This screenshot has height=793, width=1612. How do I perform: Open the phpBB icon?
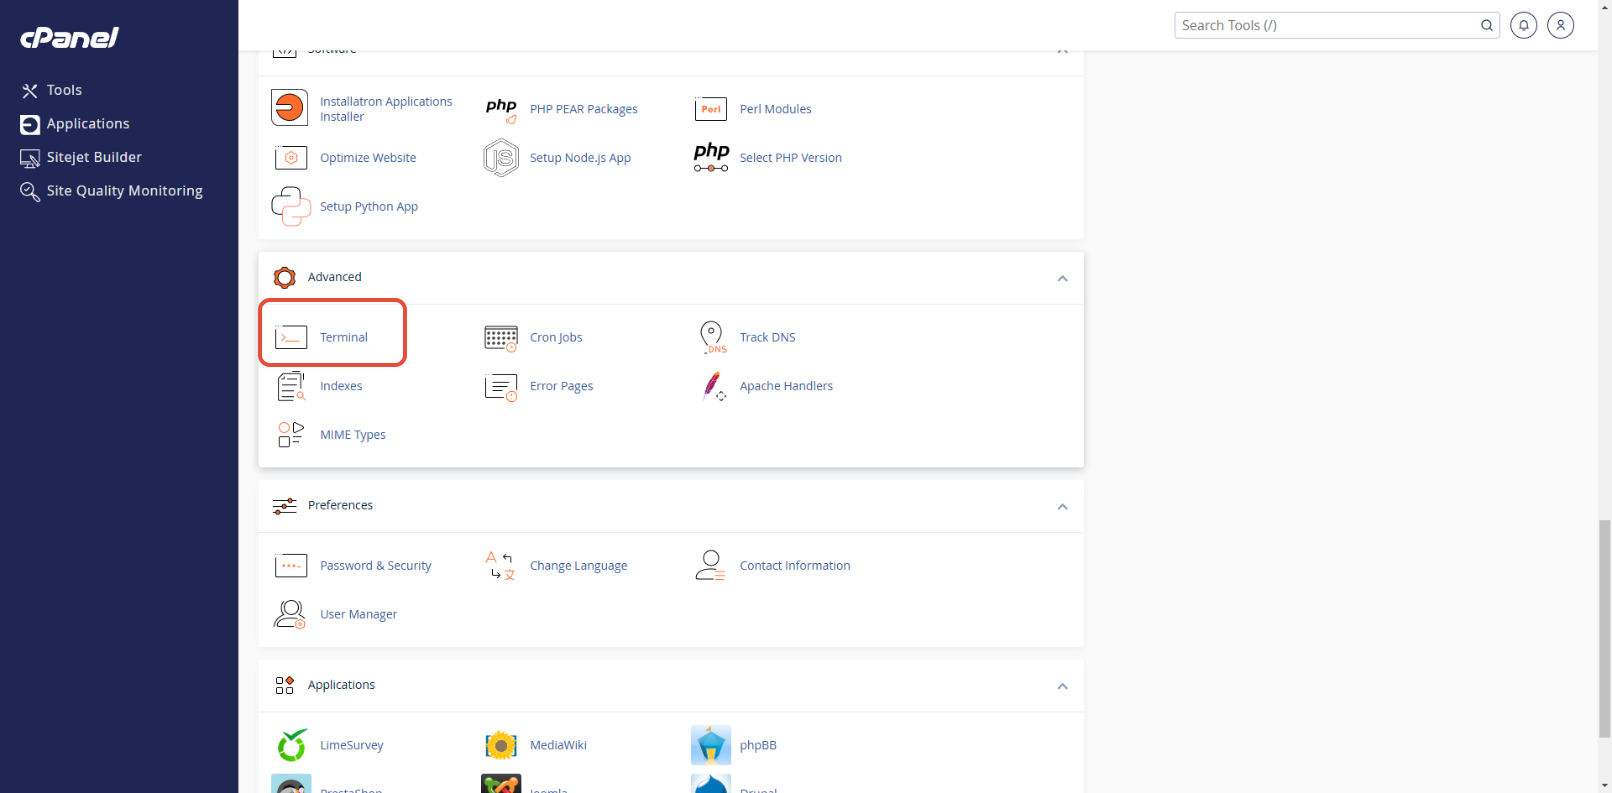[711, 745]
